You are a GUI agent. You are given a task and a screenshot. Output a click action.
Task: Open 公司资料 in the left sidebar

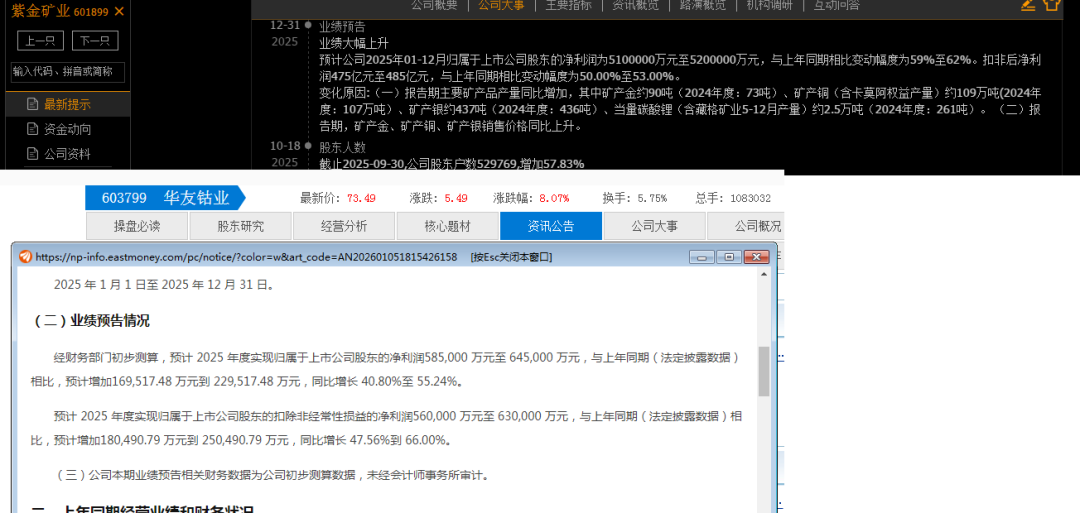68,154
